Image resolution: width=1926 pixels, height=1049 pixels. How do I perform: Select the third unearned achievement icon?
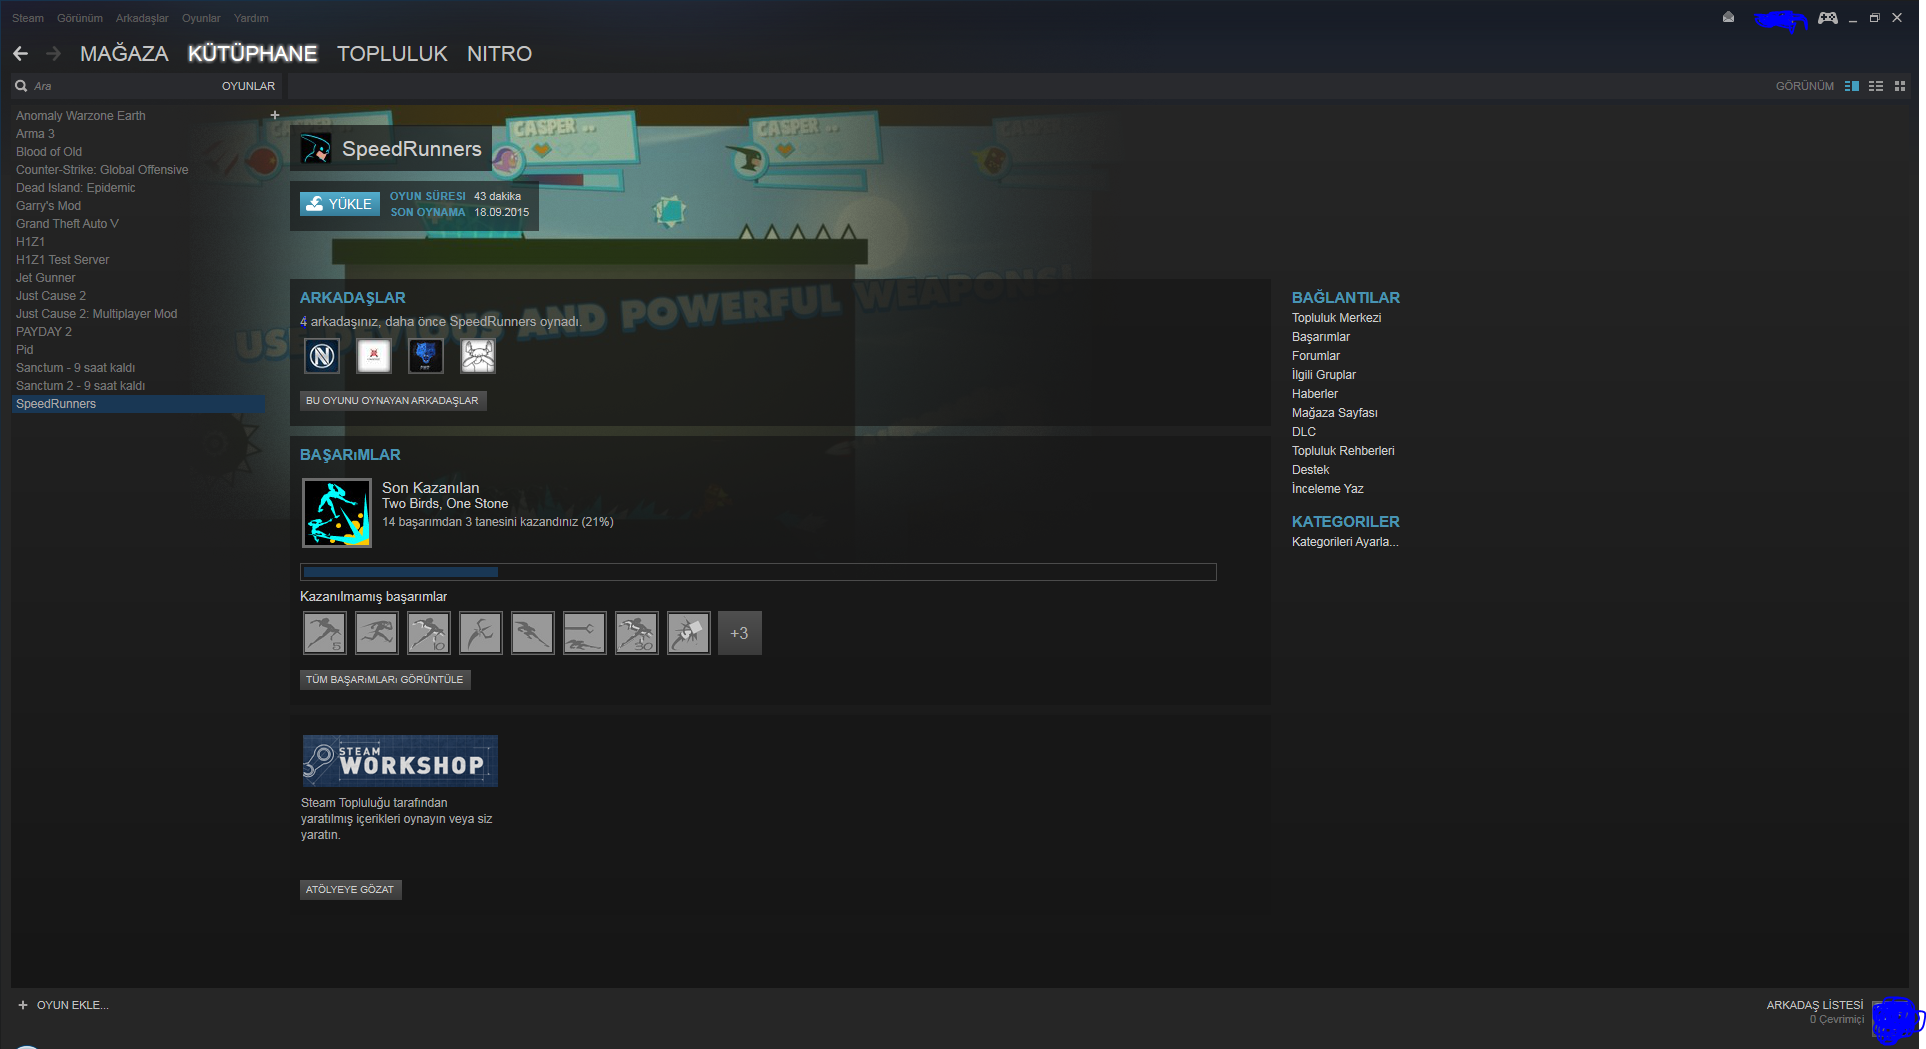[429, 633]
